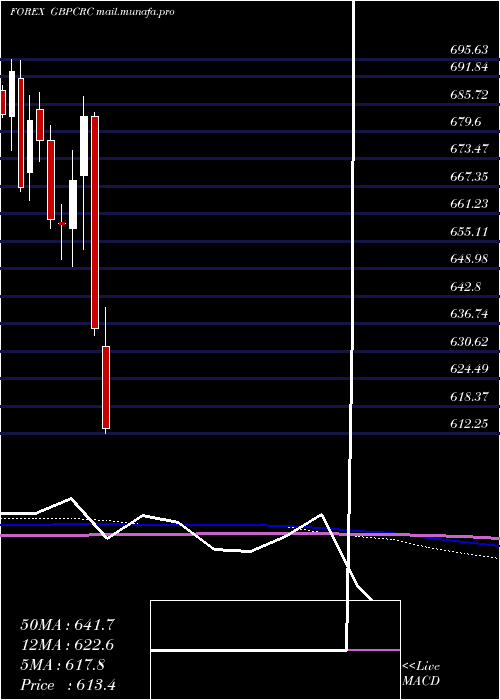Viewport: 500px width, 700px height.
Task: Click the 612.25 price level label
Action: click(x=469, y=424)
